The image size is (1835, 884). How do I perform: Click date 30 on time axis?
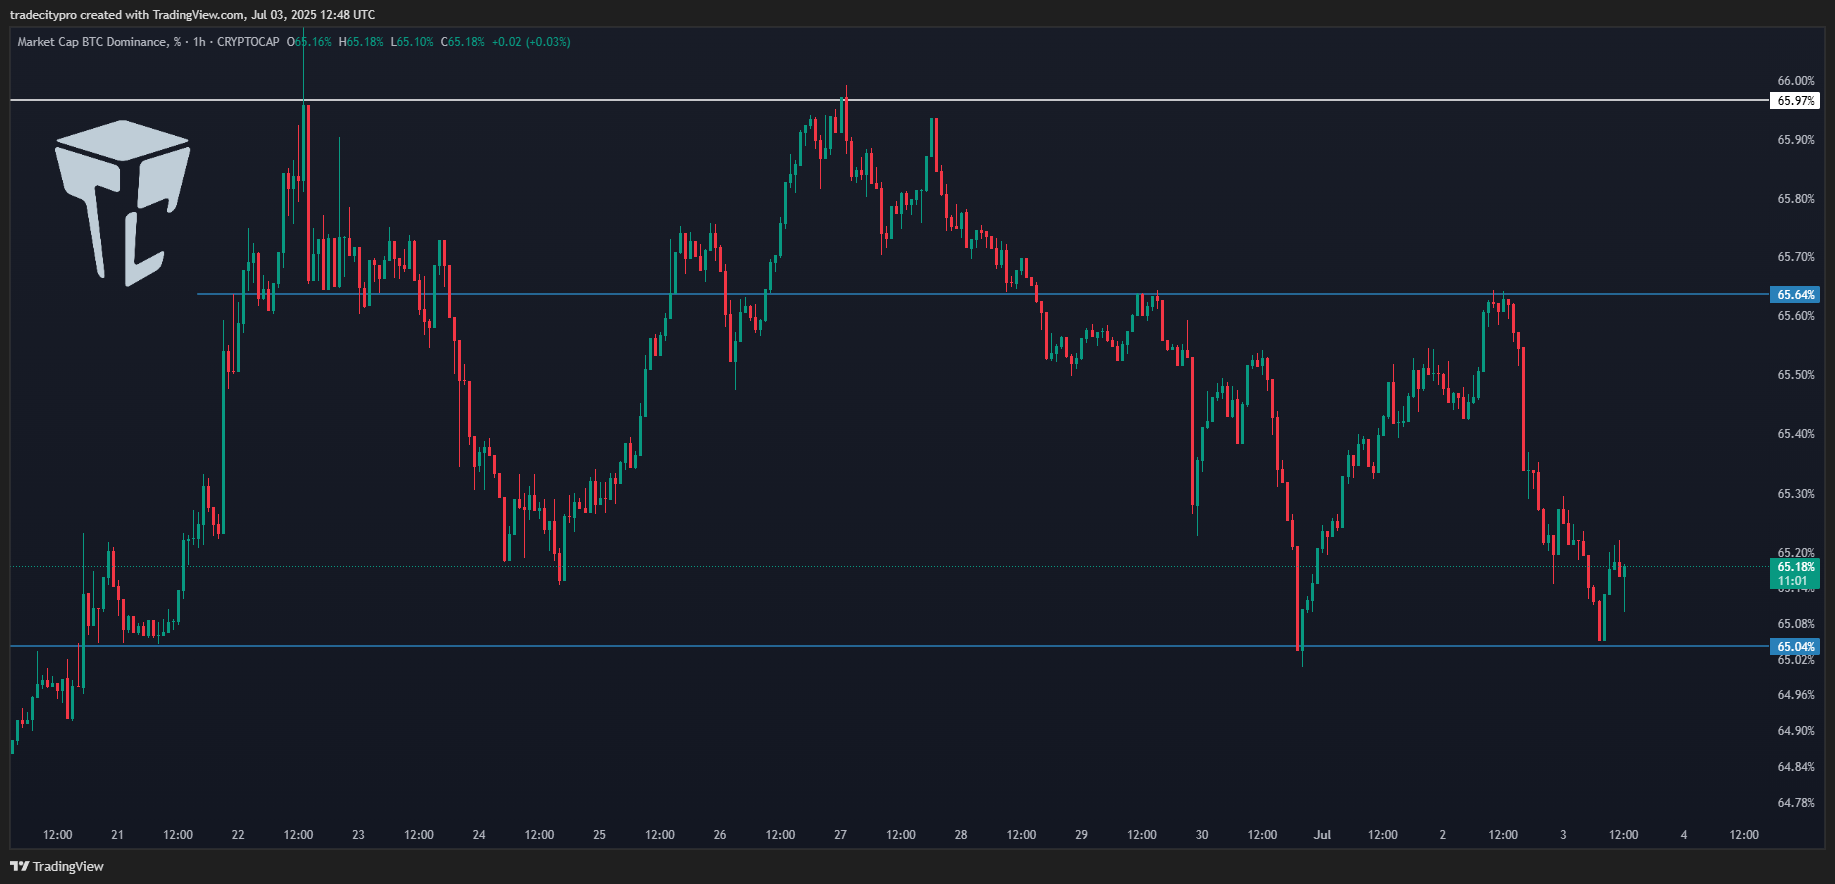click(1202, 835)
